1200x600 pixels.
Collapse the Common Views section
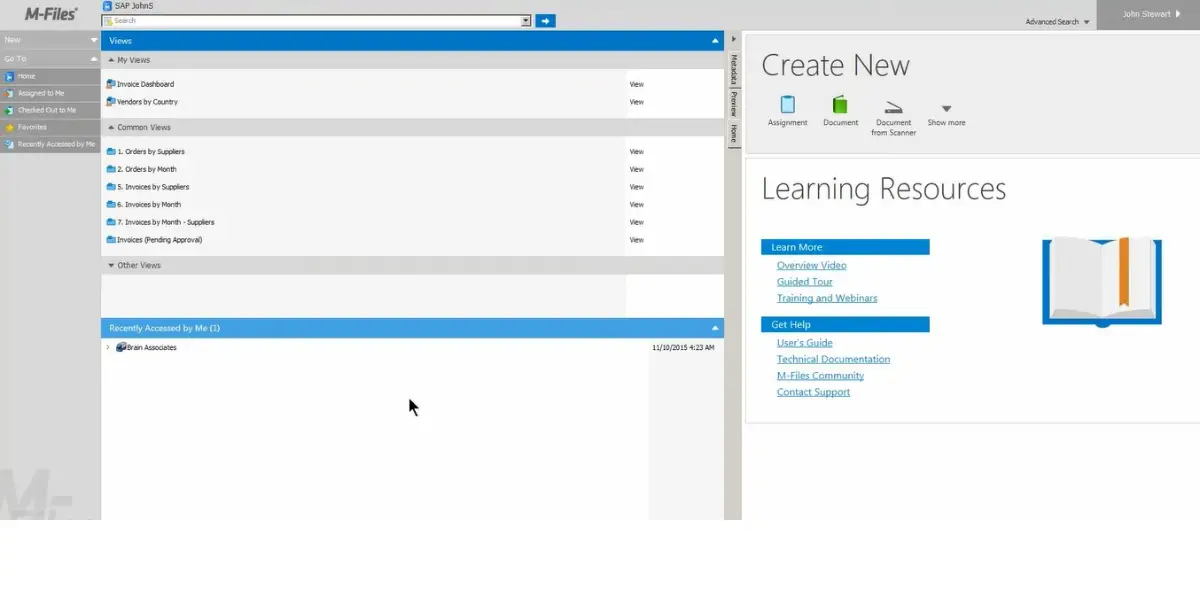tap(111, 128)
